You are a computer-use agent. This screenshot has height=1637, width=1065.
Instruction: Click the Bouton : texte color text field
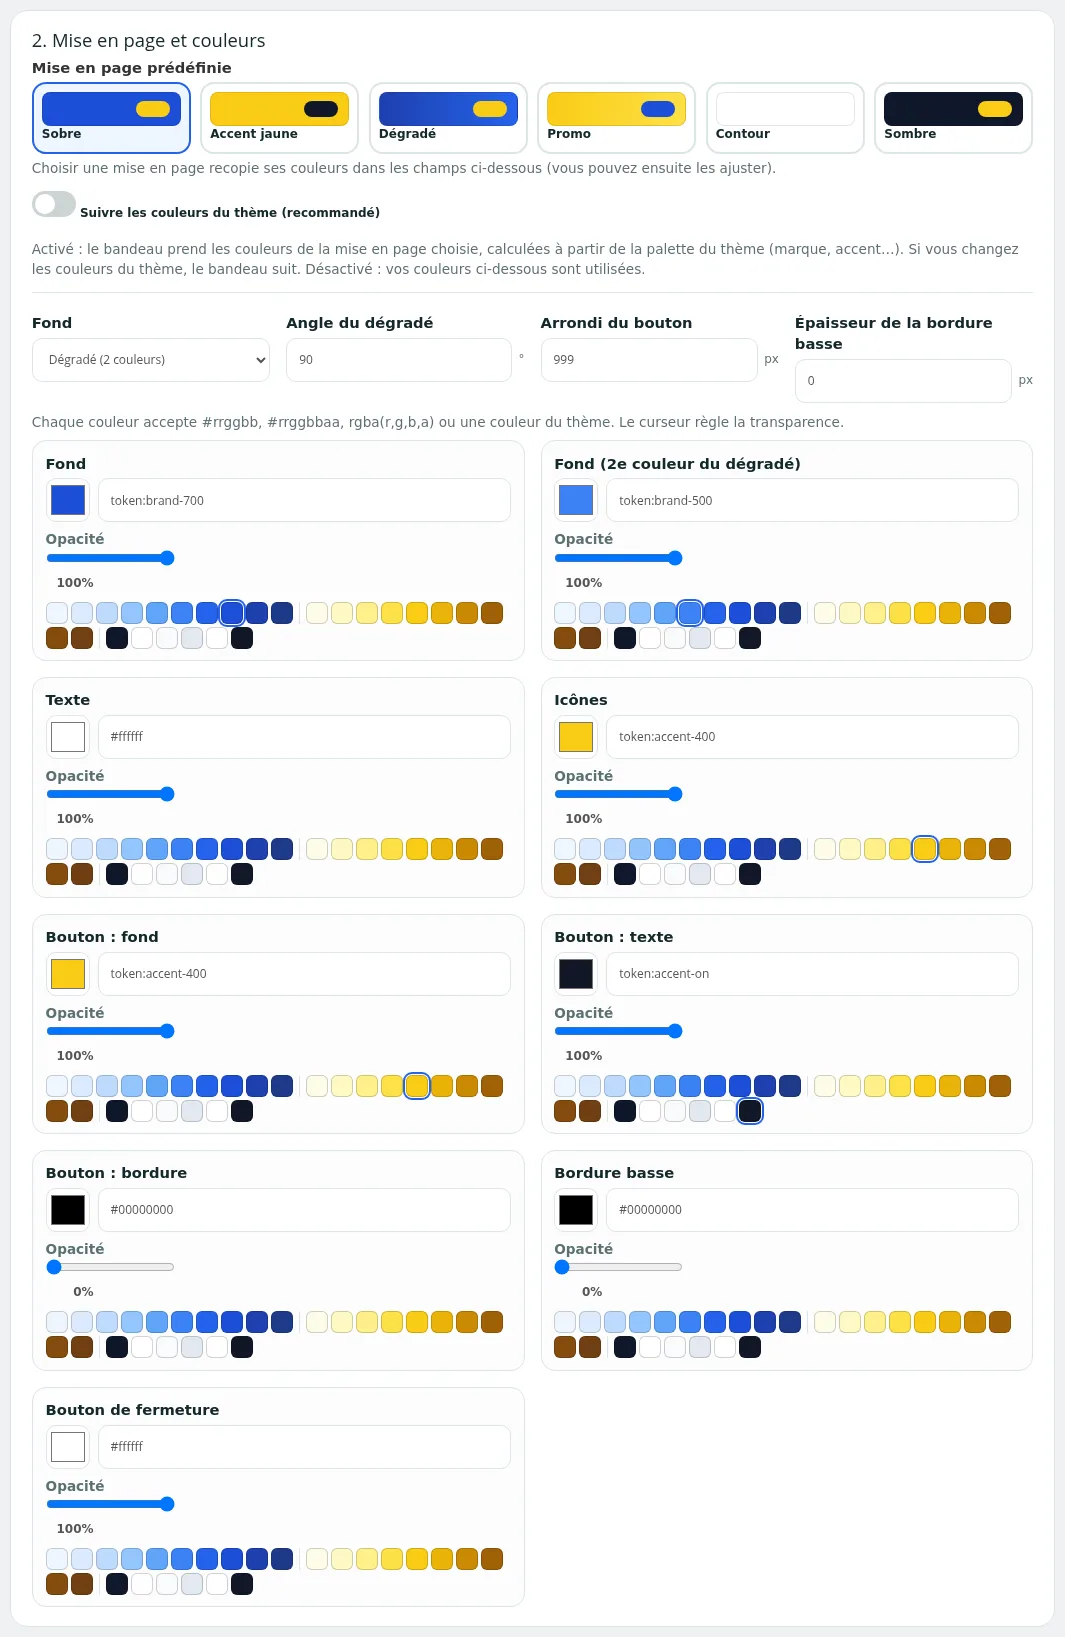coord(812,974)
